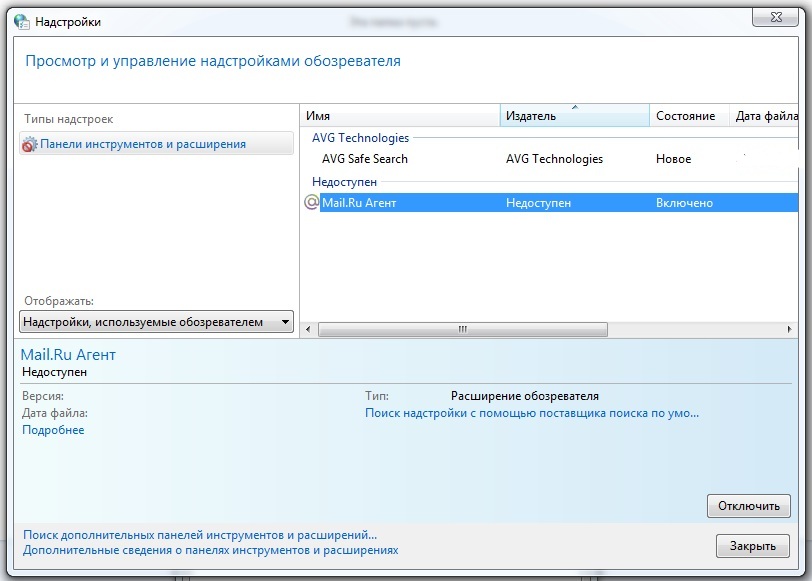Click the Недоступен group header
Viewport: 812px width, 581px height.
(344, 182)
